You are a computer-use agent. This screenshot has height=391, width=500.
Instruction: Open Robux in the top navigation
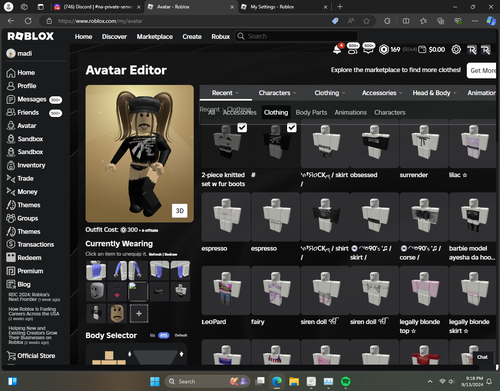[x=220, y=36]
